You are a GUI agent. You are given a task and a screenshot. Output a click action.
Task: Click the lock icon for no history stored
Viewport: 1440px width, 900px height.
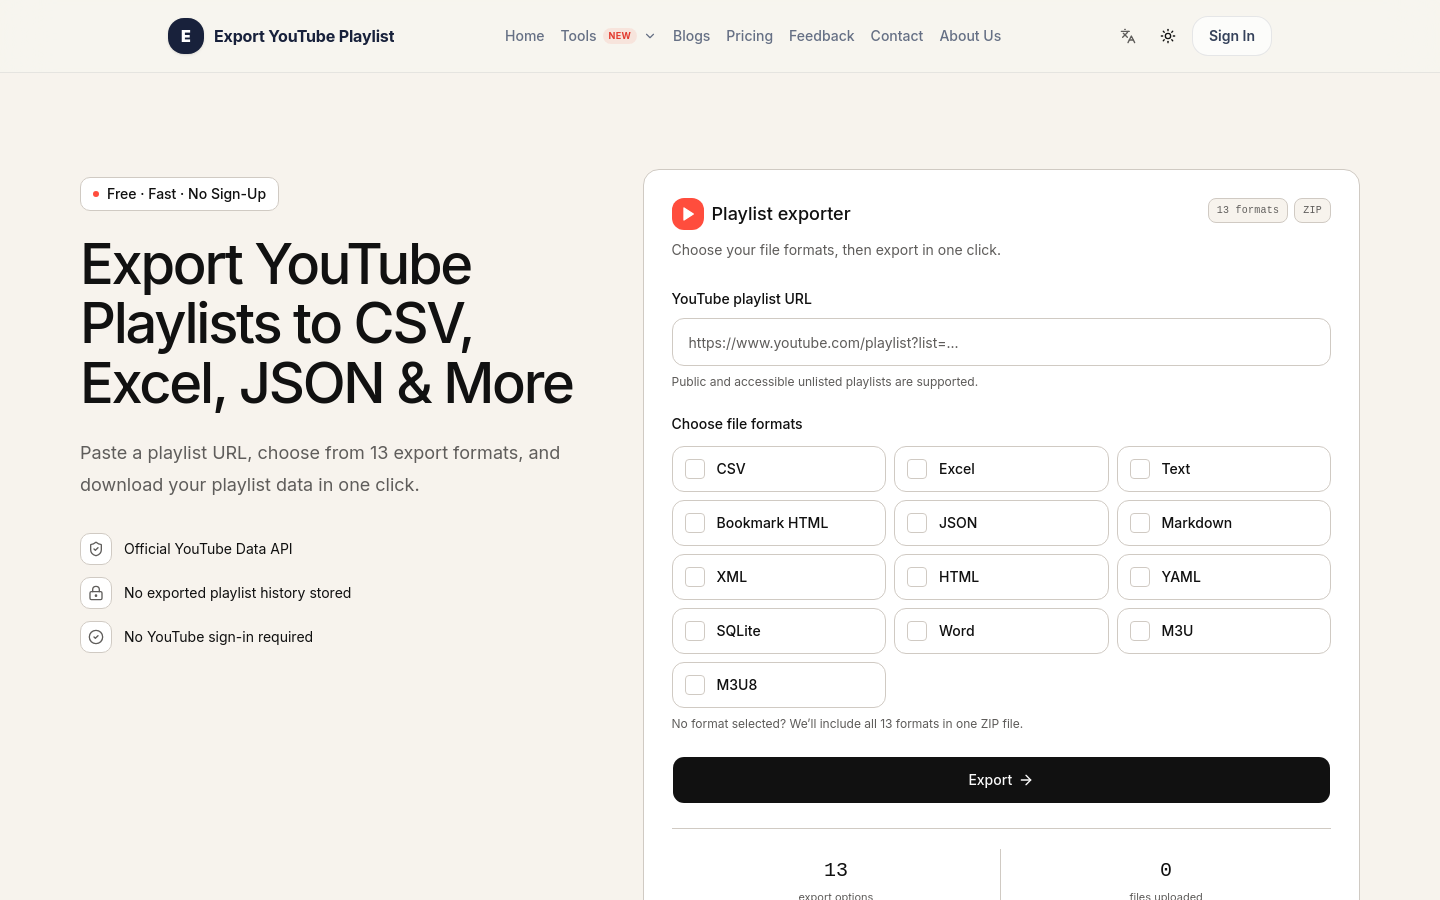point(96,593)
